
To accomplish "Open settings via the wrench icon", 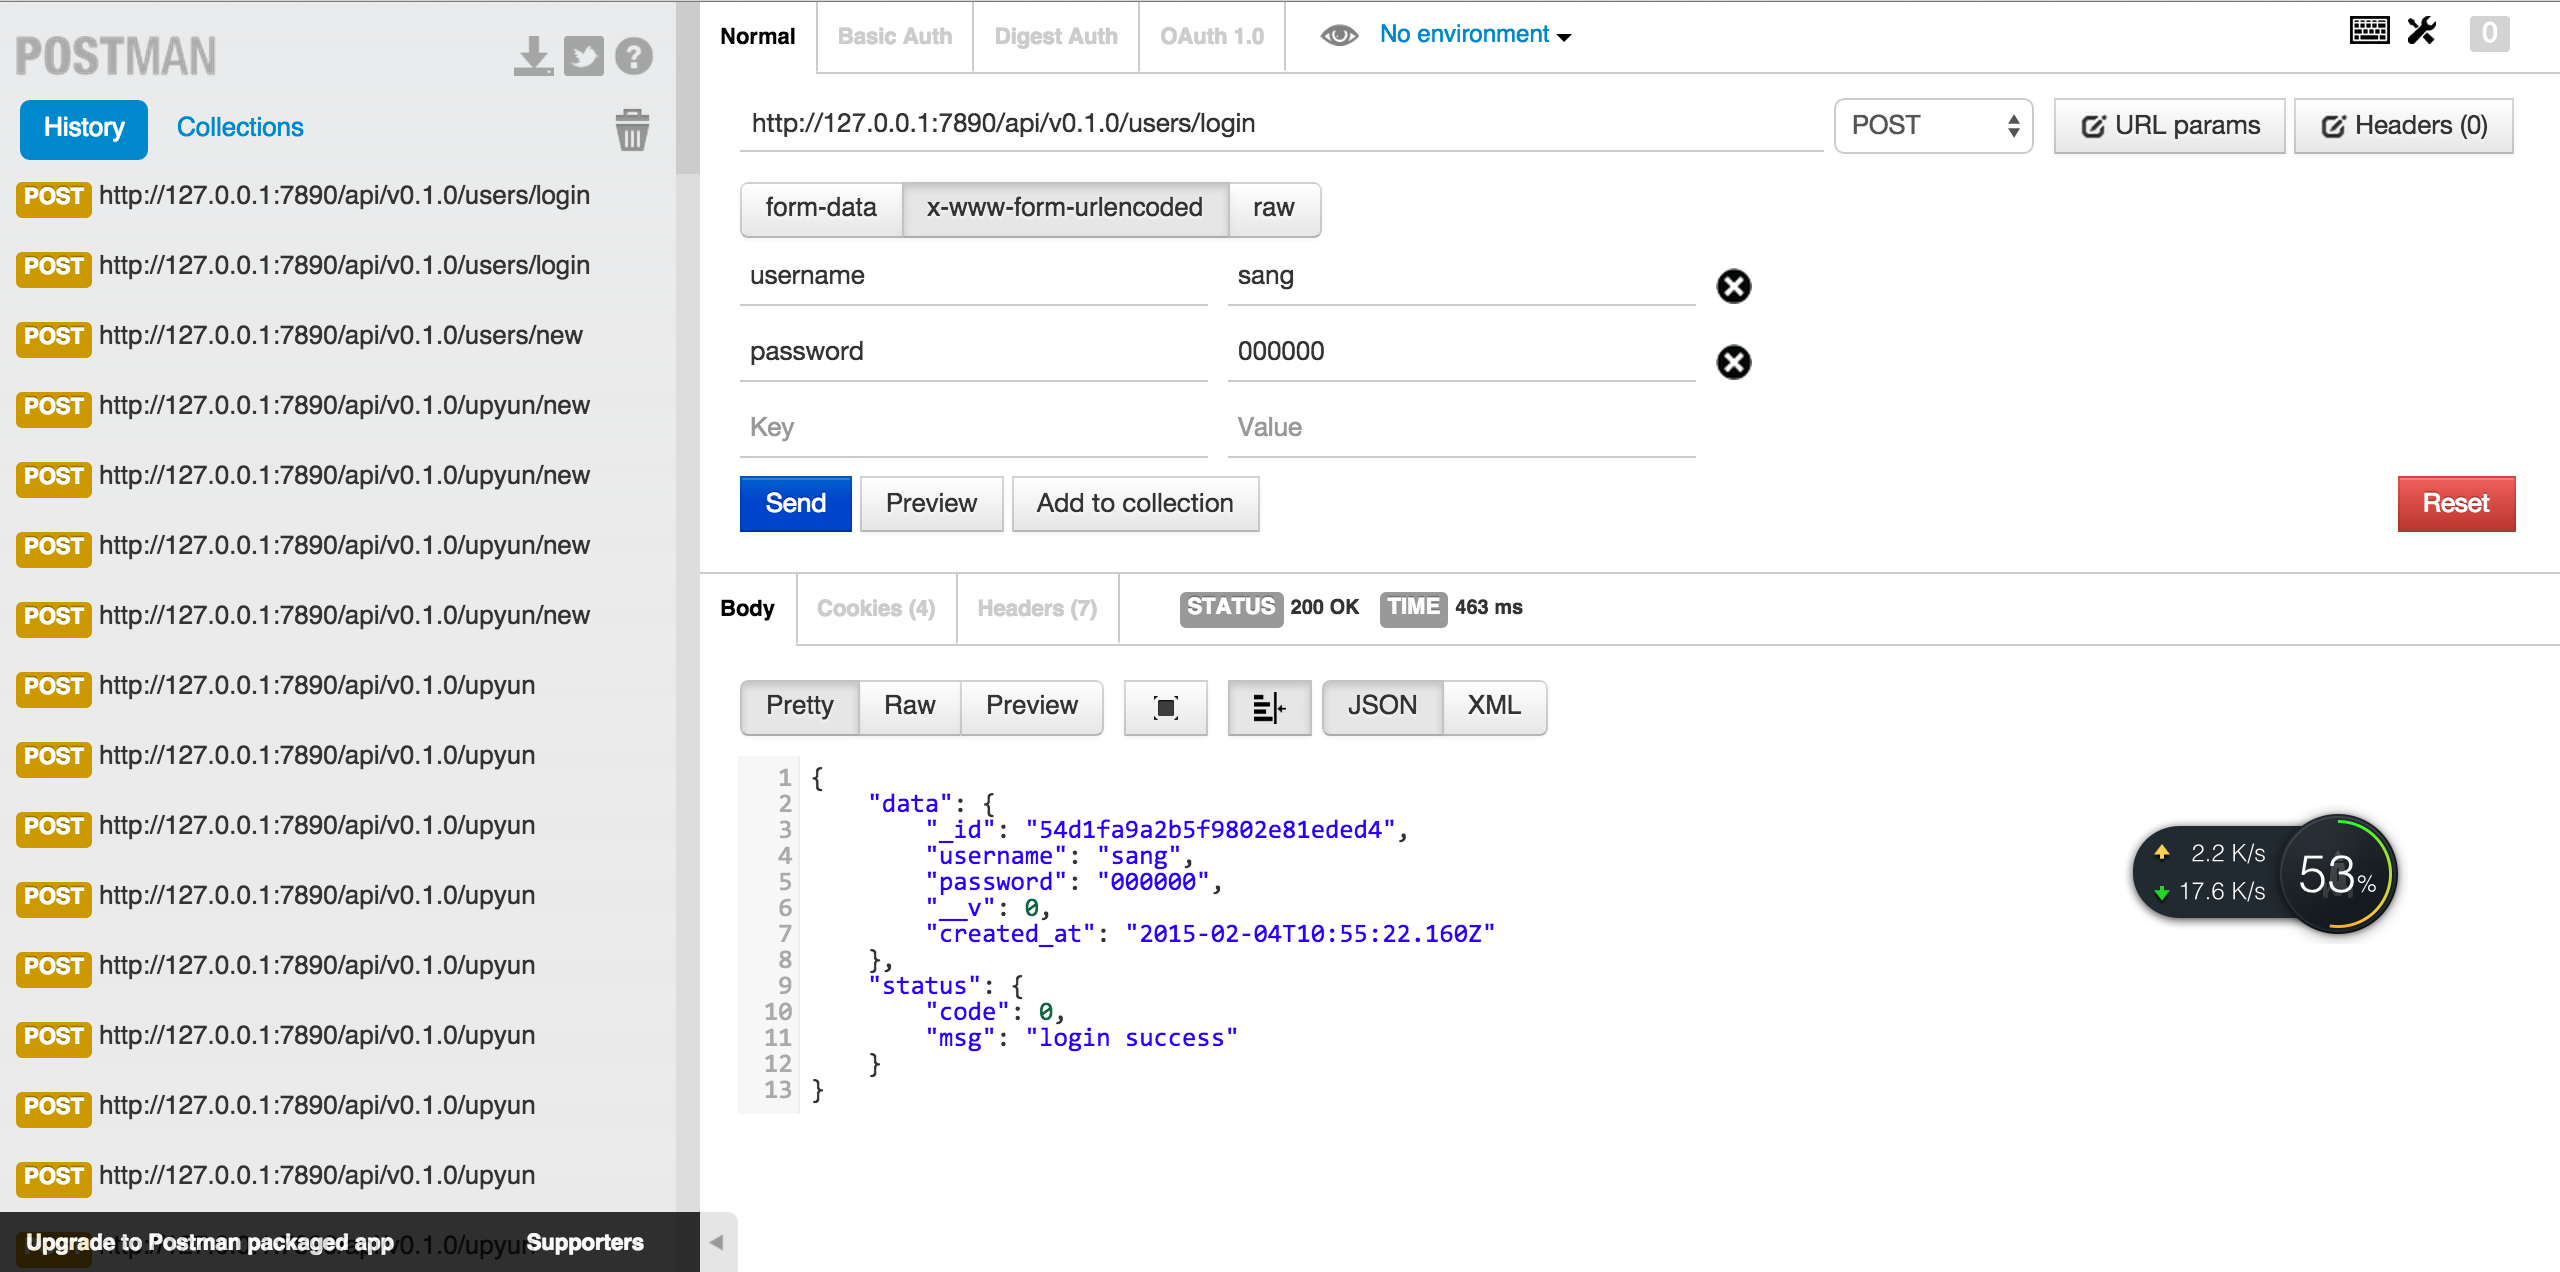I will 2421,32.
